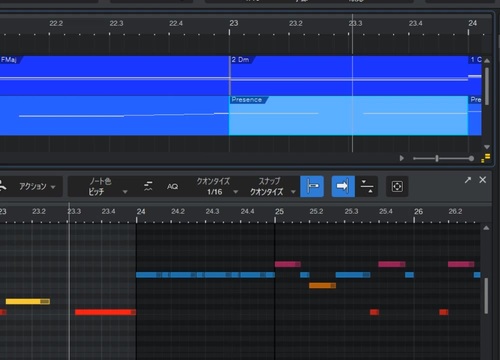Select the orange note in the piano roll
This screenshot has height=360, width=500.
[x=322, y=285]
